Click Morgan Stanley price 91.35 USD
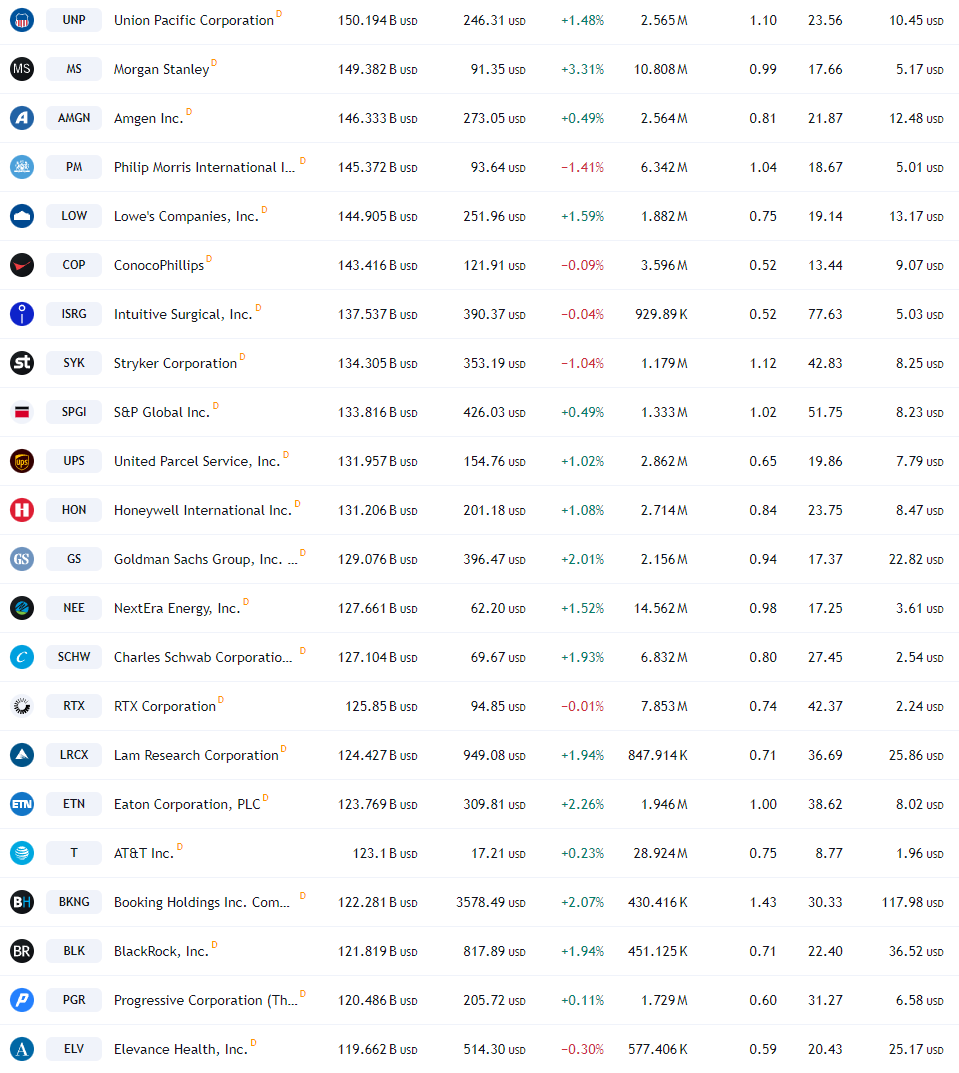 [498, 69]
